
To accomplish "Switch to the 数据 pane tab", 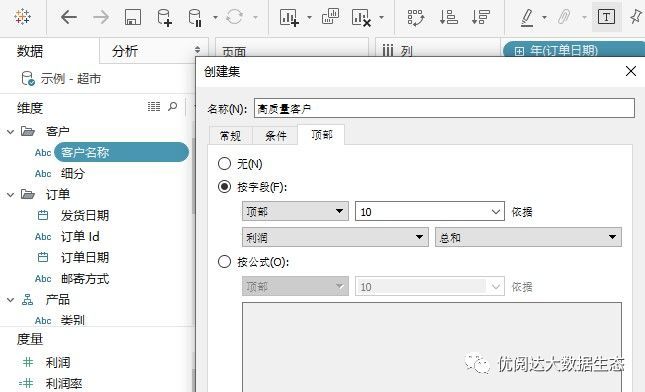I will (30, 51).
